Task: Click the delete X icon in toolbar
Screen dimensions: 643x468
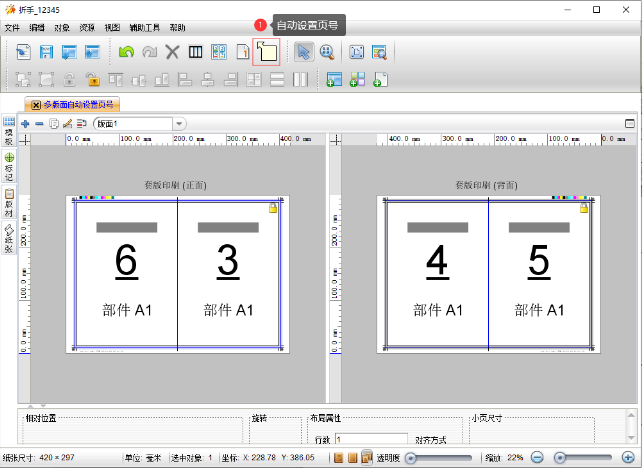Action: pyautogui.click(x=172, y=52)
